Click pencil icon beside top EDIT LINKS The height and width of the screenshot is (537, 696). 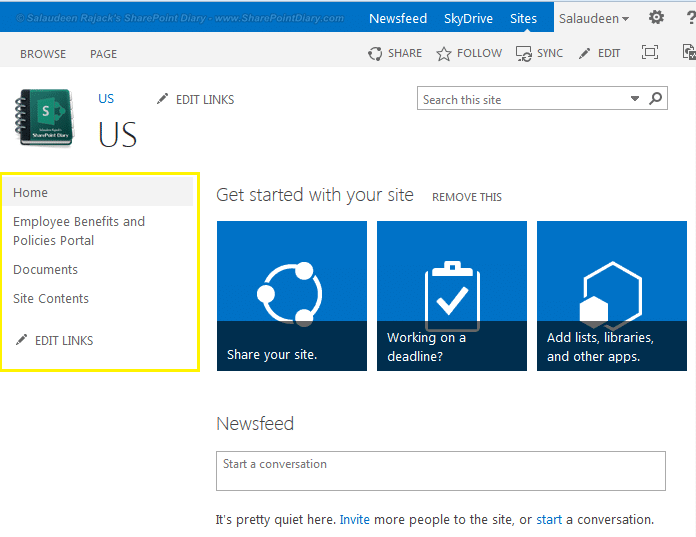click(162, 99)
